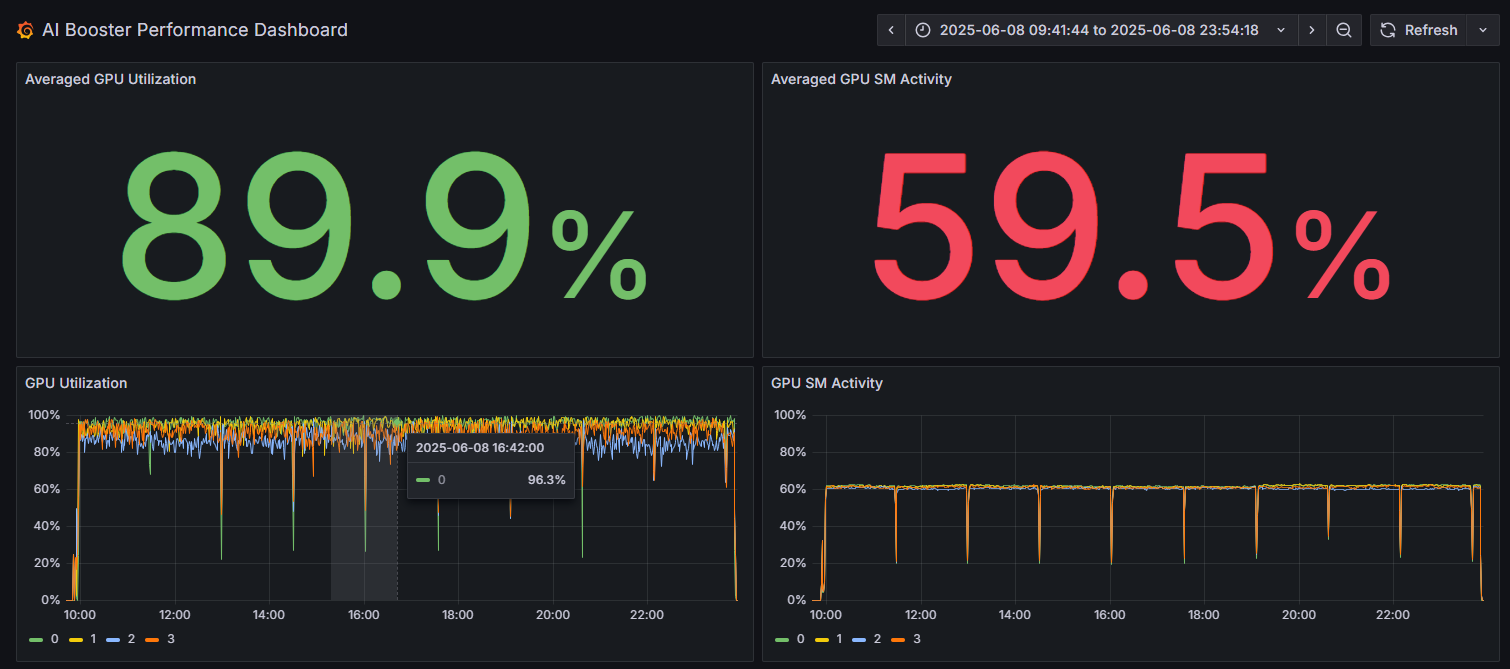Shift time range forward with right chevron
1510x669 pixels.
(x=1312, y=30)
